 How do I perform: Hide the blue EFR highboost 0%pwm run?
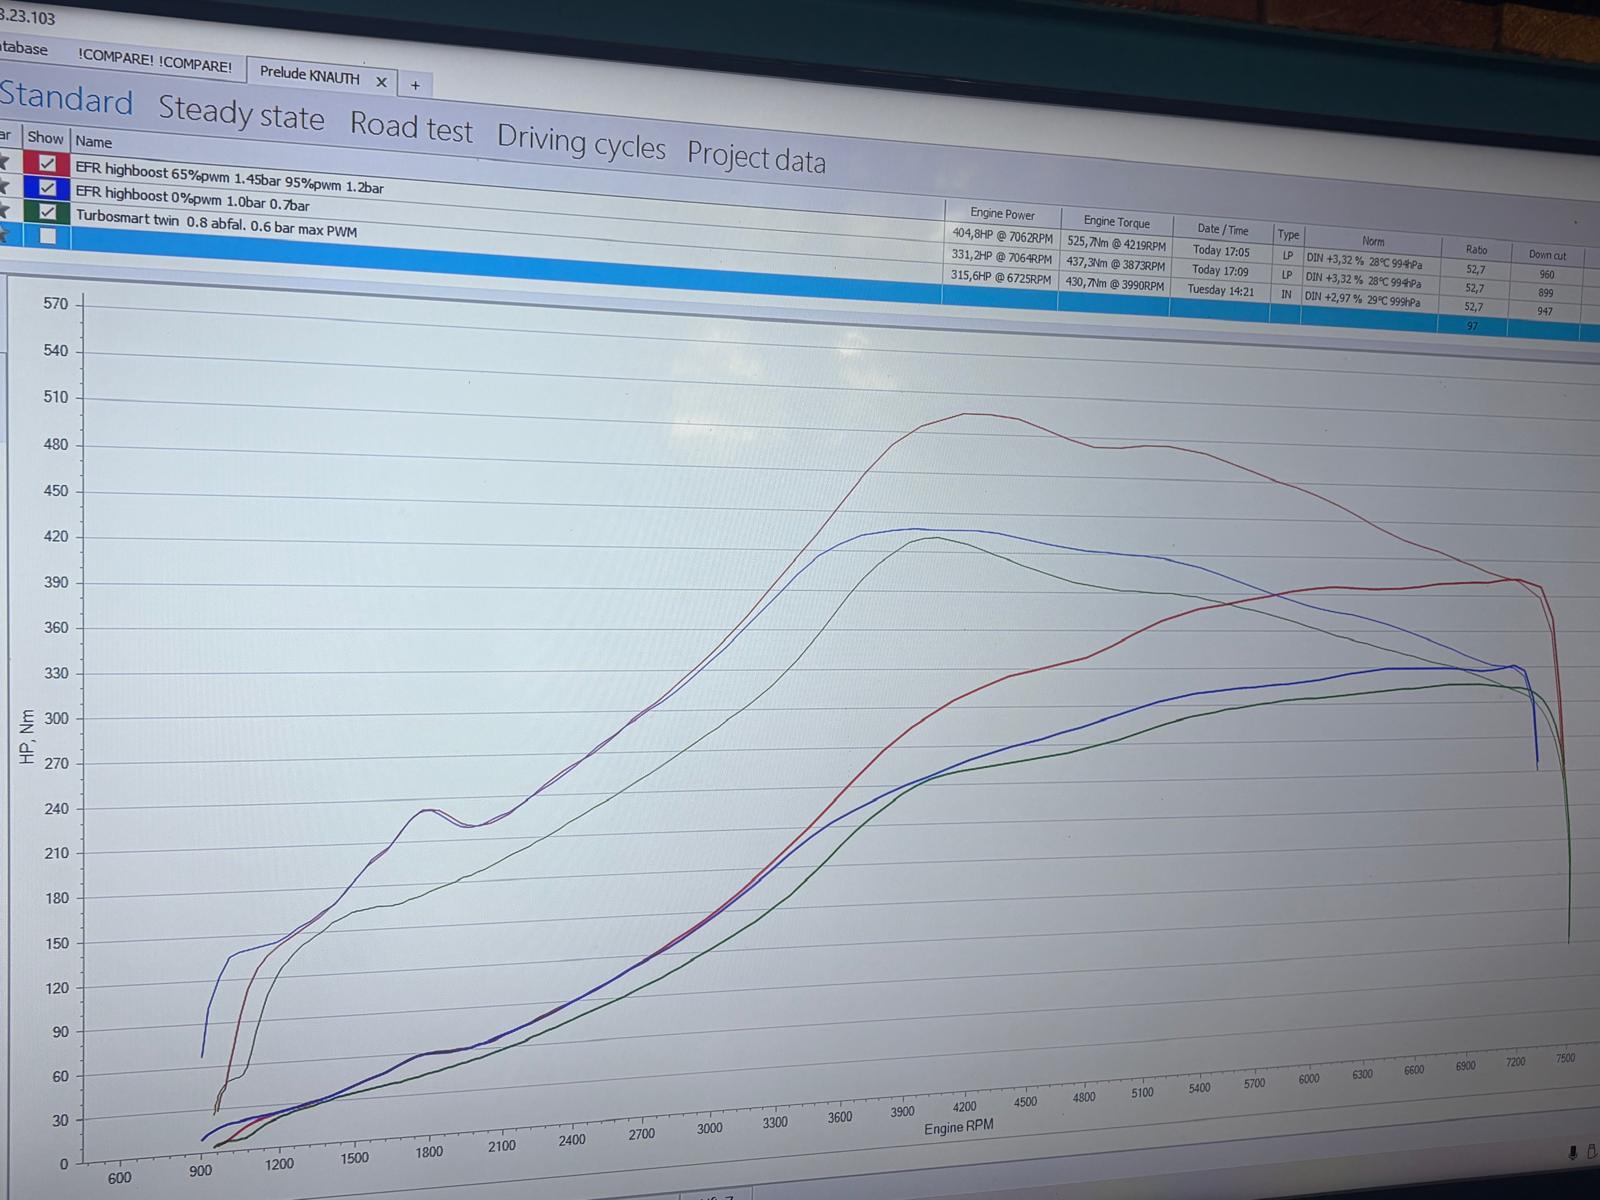pos(46,188)
